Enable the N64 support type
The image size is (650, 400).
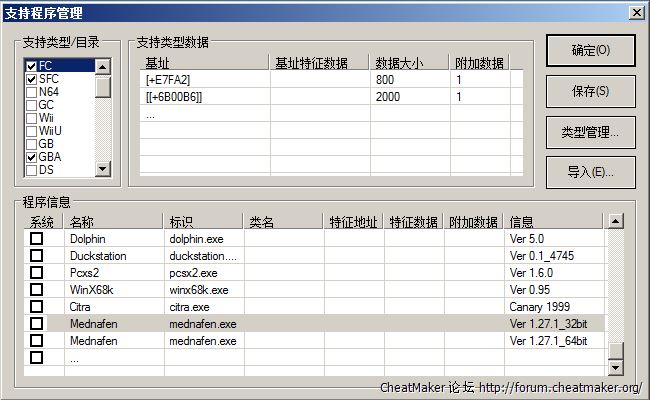pyautogui.click(x=32, y=92)
